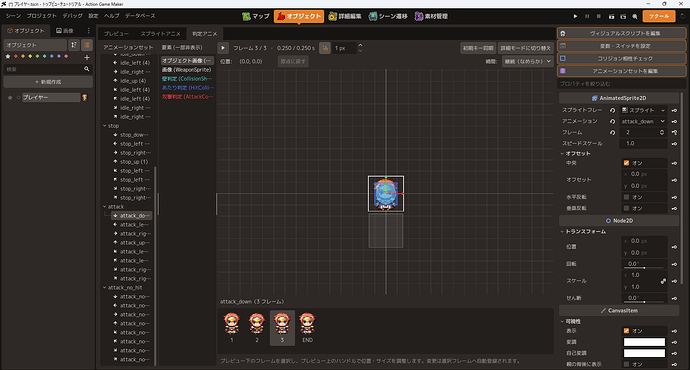Click the コリジョン相性チェック button
Image resolution: width=690 pixels, height=370 pixels.
[621, 58]
